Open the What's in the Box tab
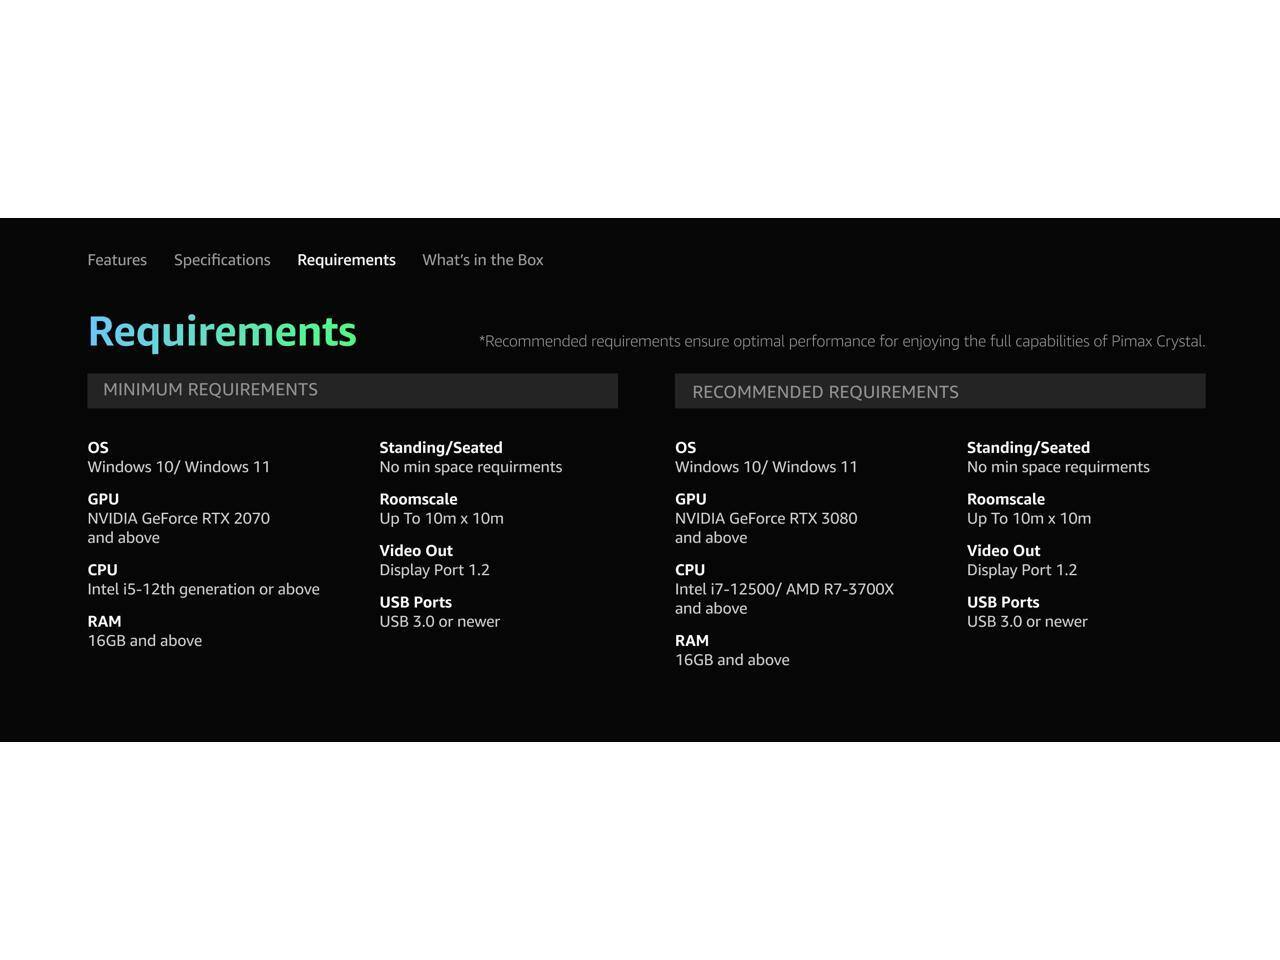The image size is (1280, 960). click(483, 260)
